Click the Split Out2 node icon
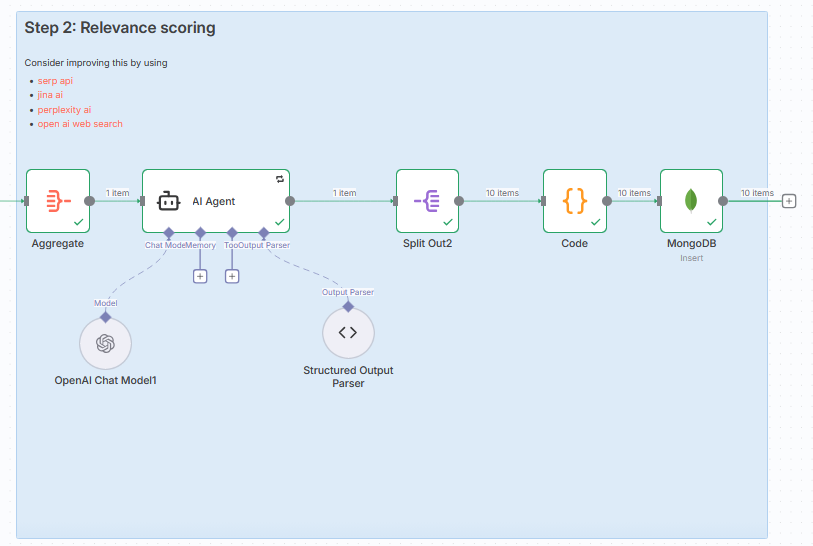 [x=427, y=200]
